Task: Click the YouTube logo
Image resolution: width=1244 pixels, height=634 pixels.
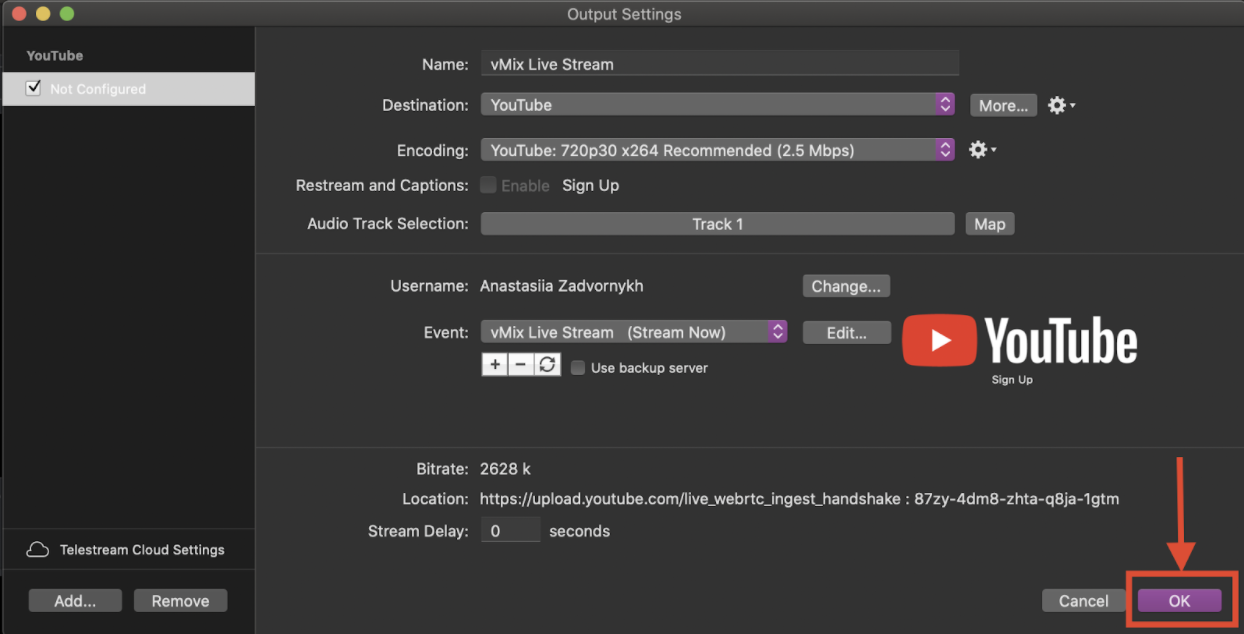Action: (x=1020, y=341)
